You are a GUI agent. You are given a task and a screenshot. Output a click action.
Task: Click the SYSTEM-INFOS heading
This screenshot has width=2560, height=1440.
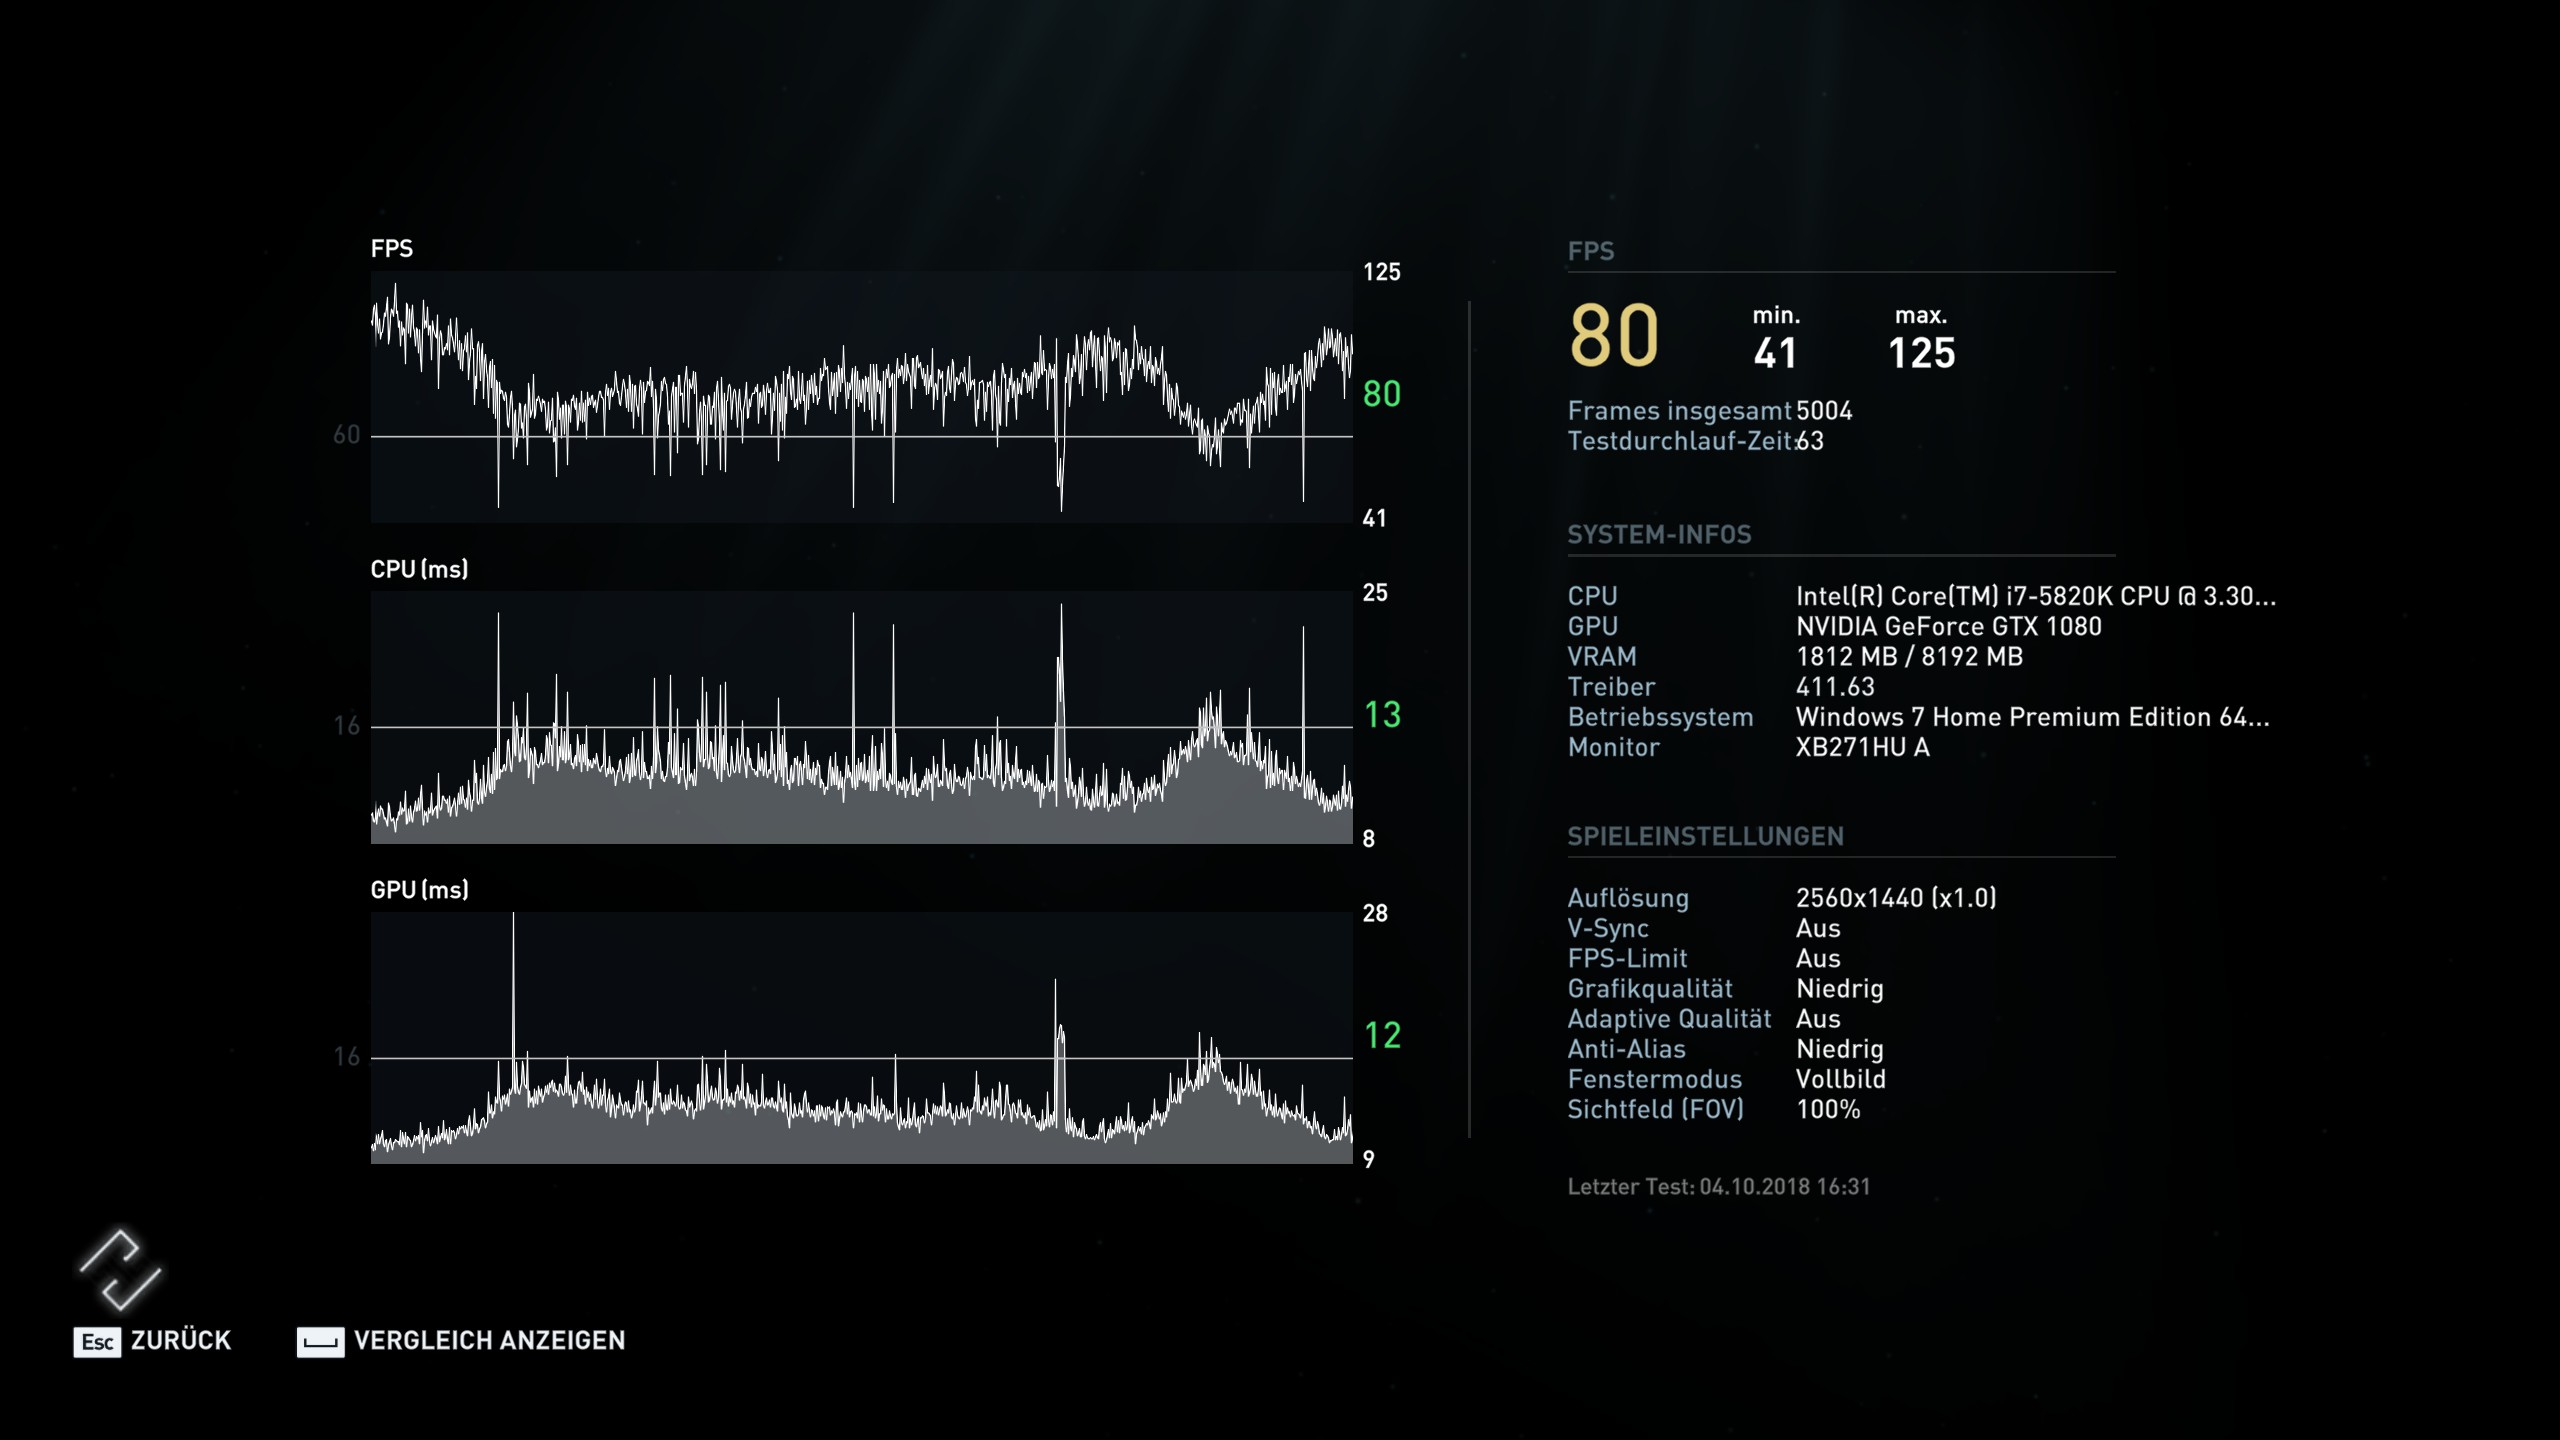point(1659,535)
